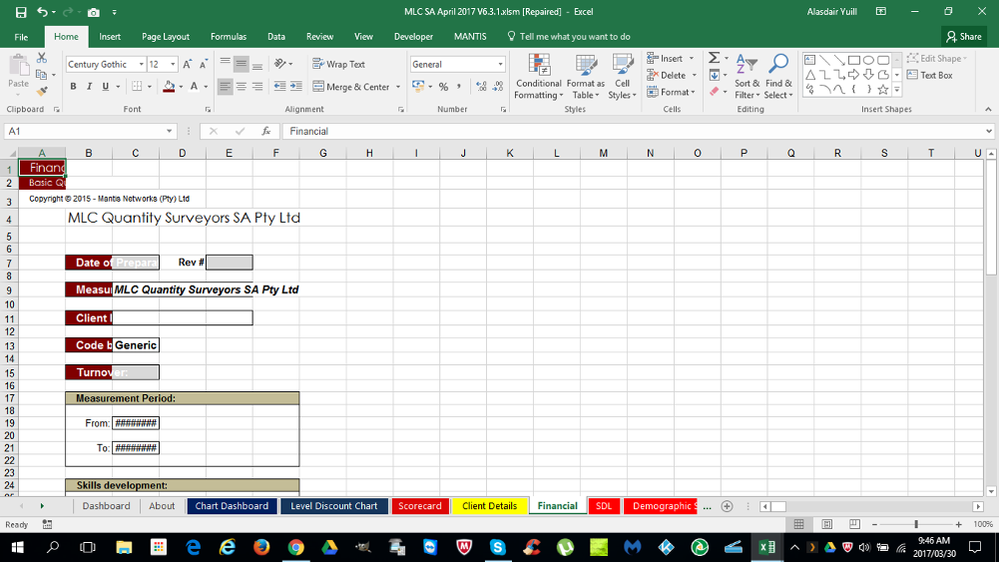This screenshot has width=999, height=562.
Task: Open Skype from the taskbar
Action: click(x=498, y=547)
